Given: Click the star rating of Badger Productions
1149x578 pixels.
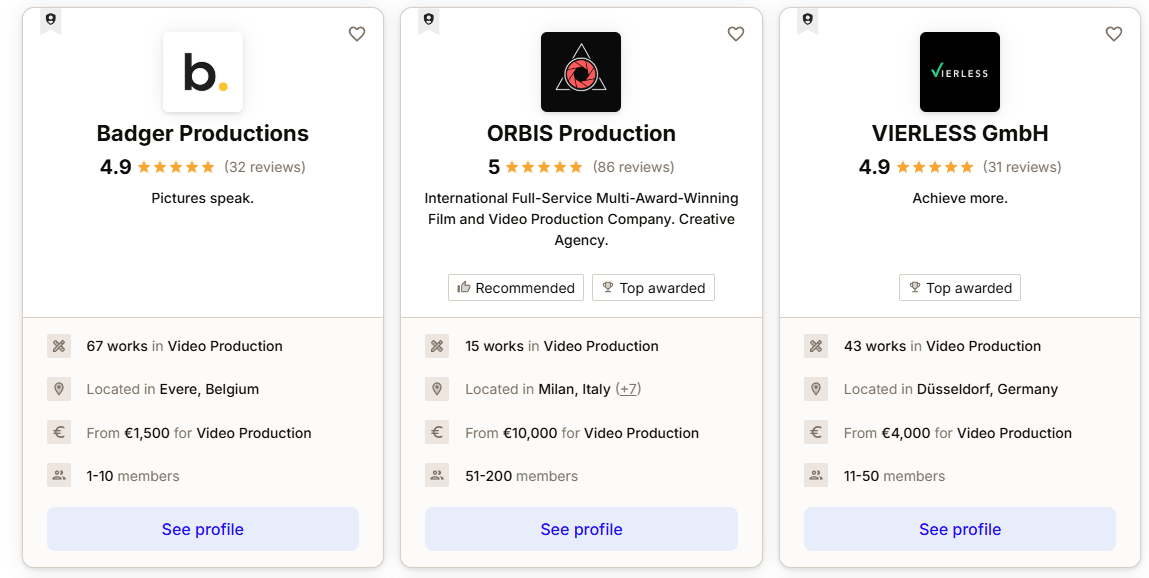Looking at the screenshot, I should pyautogui.click(x=176, y=167).
